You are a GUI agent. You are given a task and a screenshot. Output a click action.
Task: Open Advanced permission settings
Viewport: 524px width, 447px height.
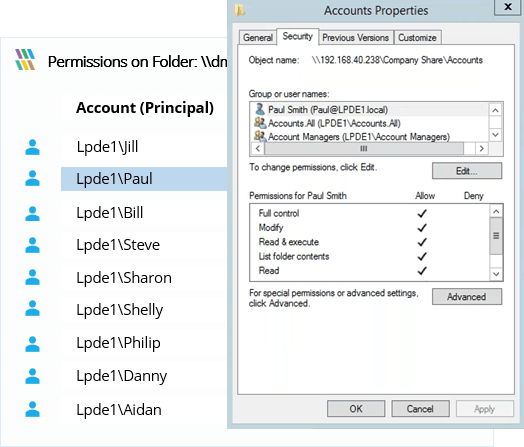click(467, 297)
